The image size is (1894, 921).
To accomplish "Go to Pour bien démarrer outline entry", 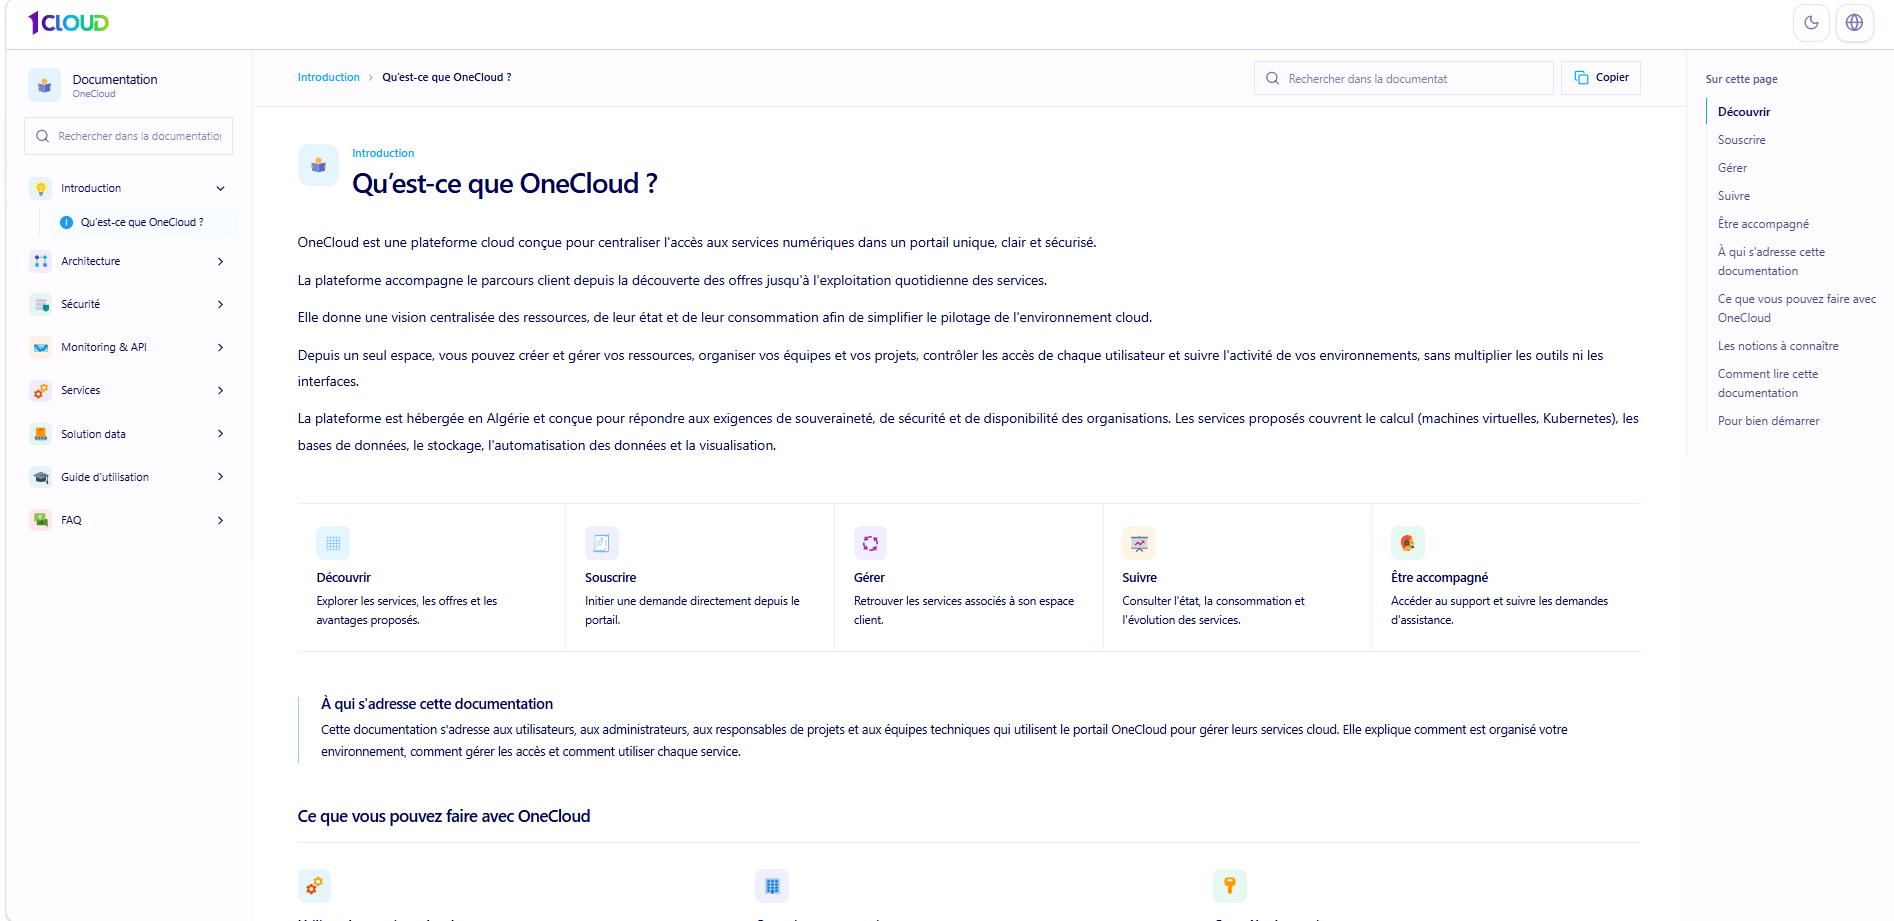I will [1768, 421].
